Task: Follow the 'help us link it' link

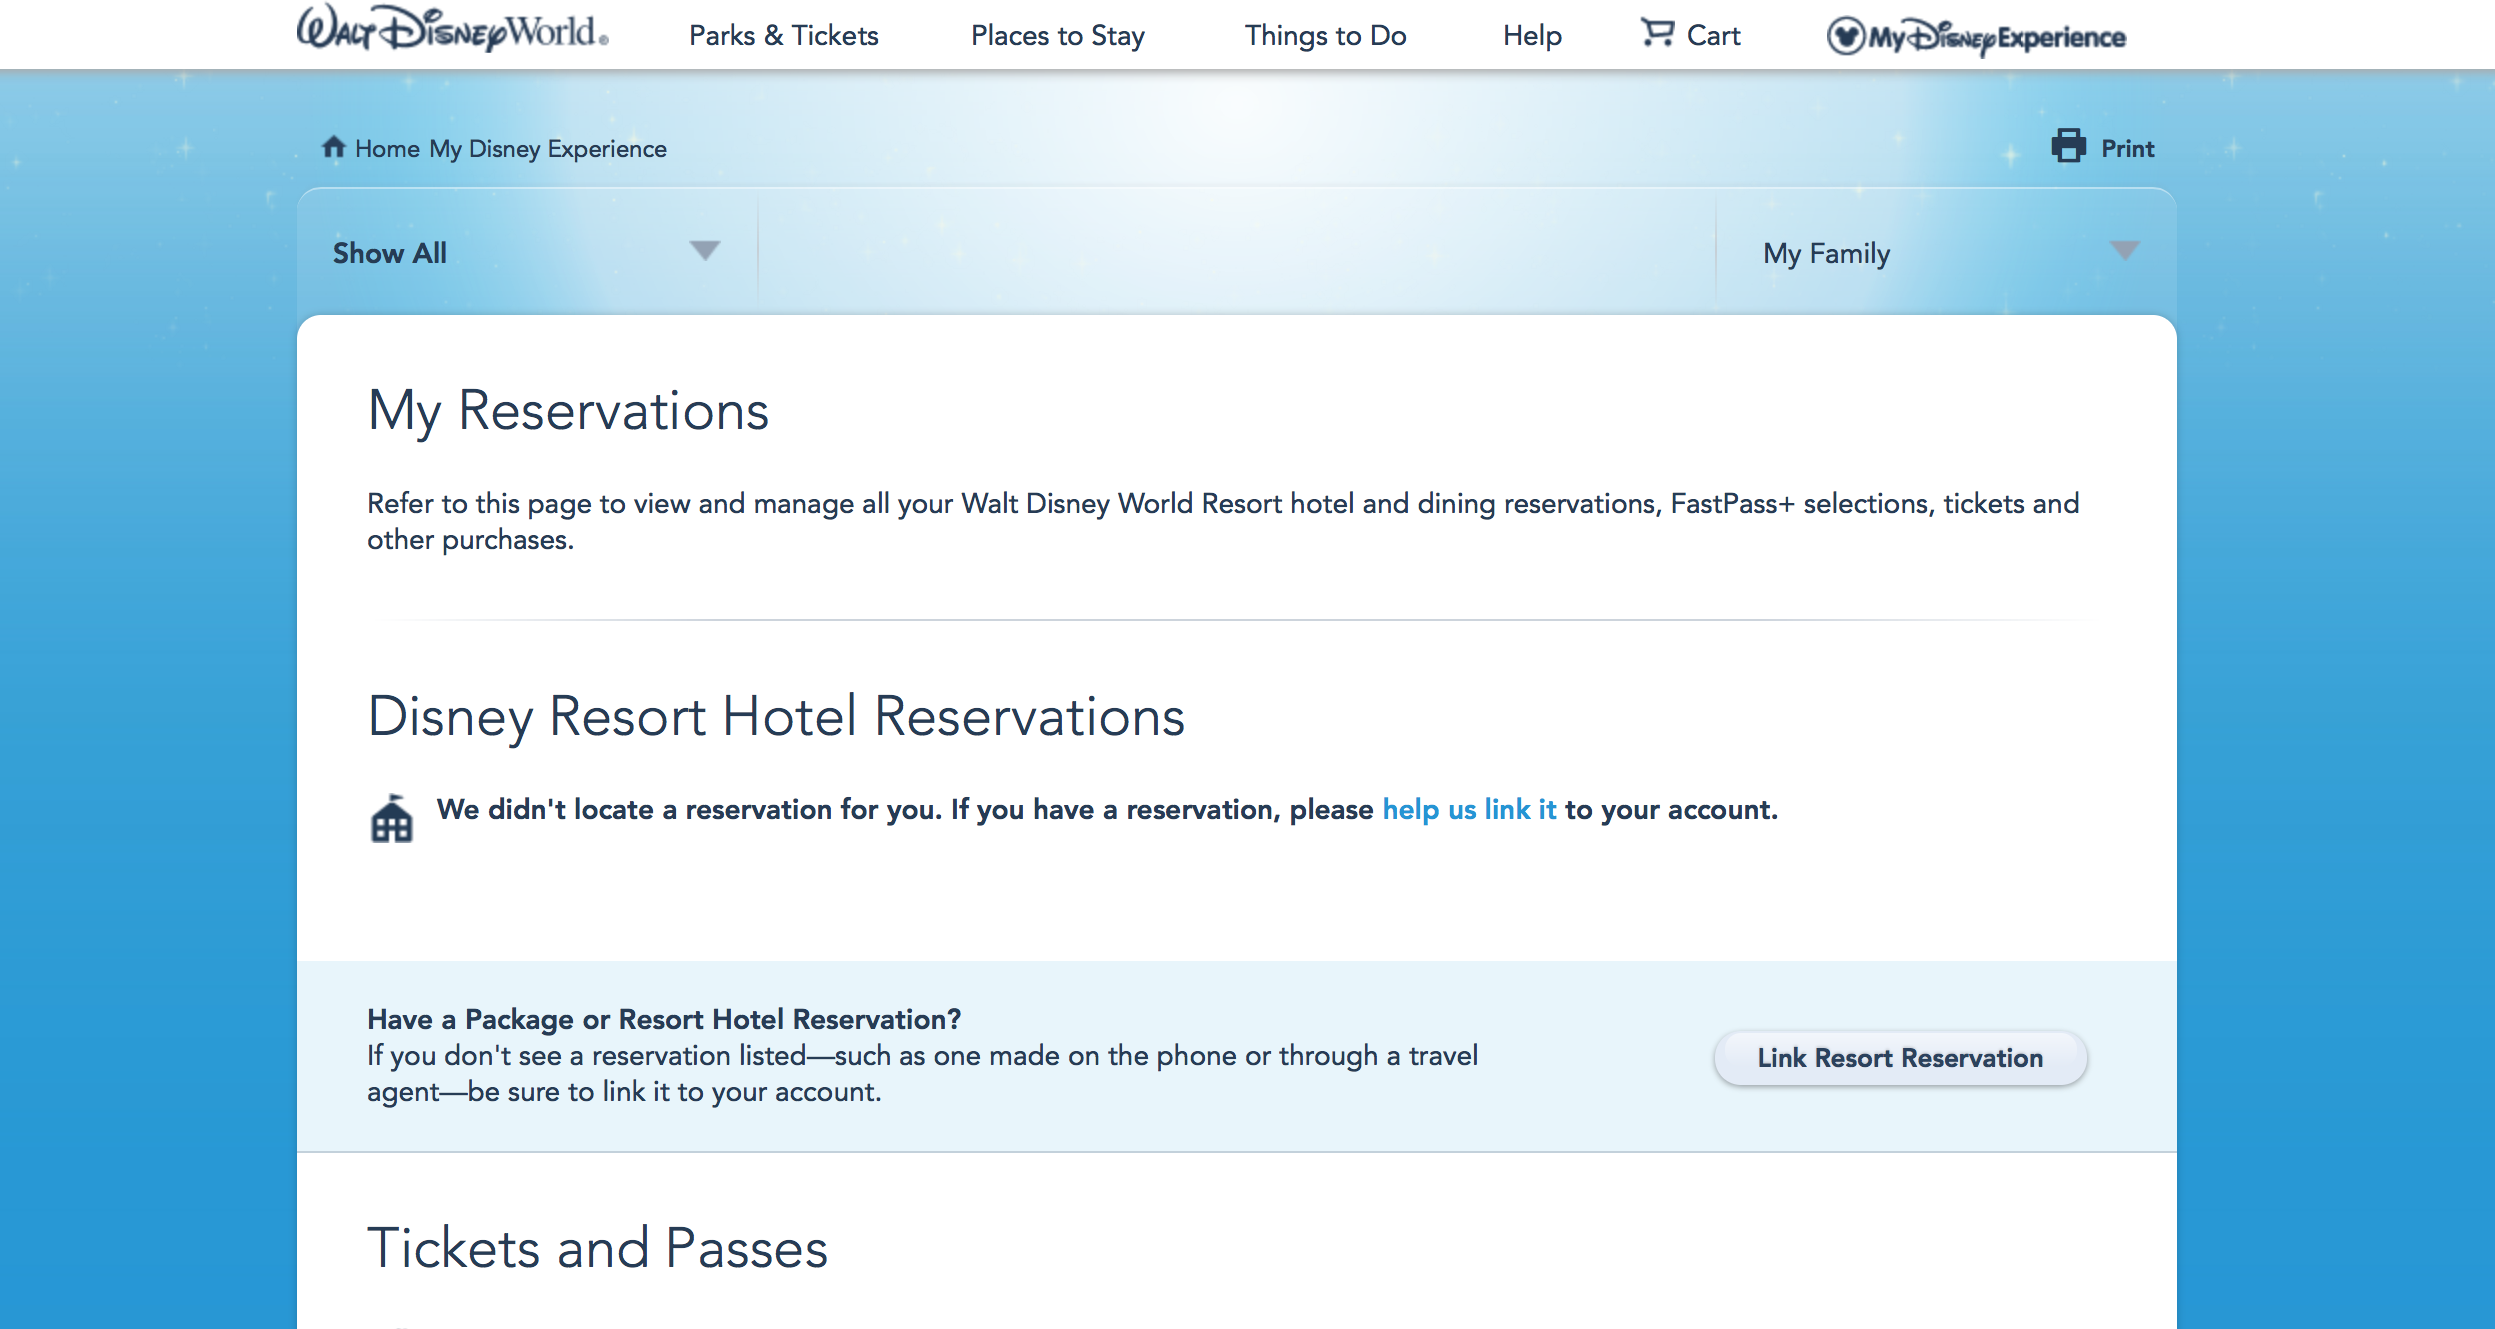Action: point(1469,809)
